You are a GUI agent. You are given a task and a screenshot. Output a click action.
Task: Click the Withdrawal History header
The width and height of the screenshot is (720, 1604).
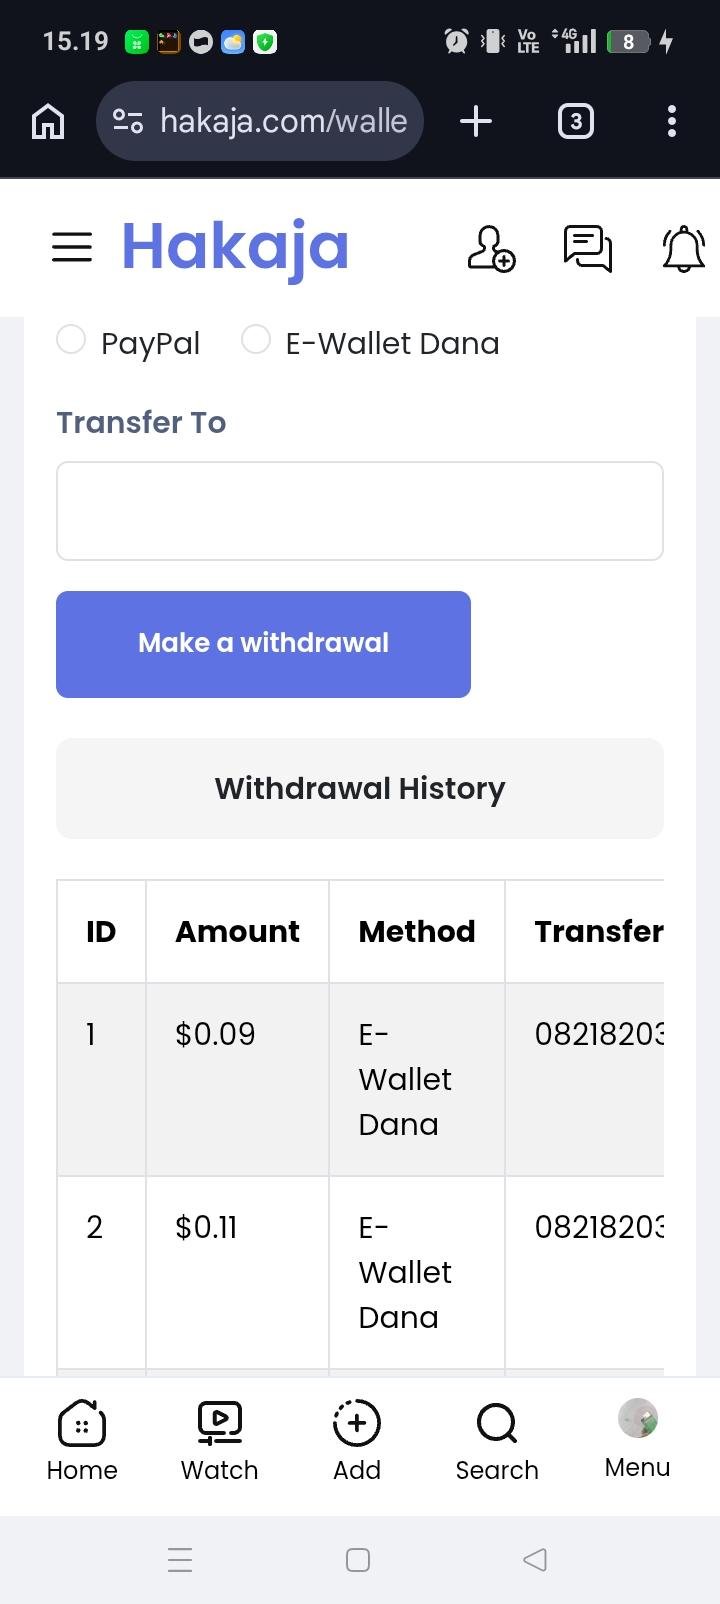(360, 788)
